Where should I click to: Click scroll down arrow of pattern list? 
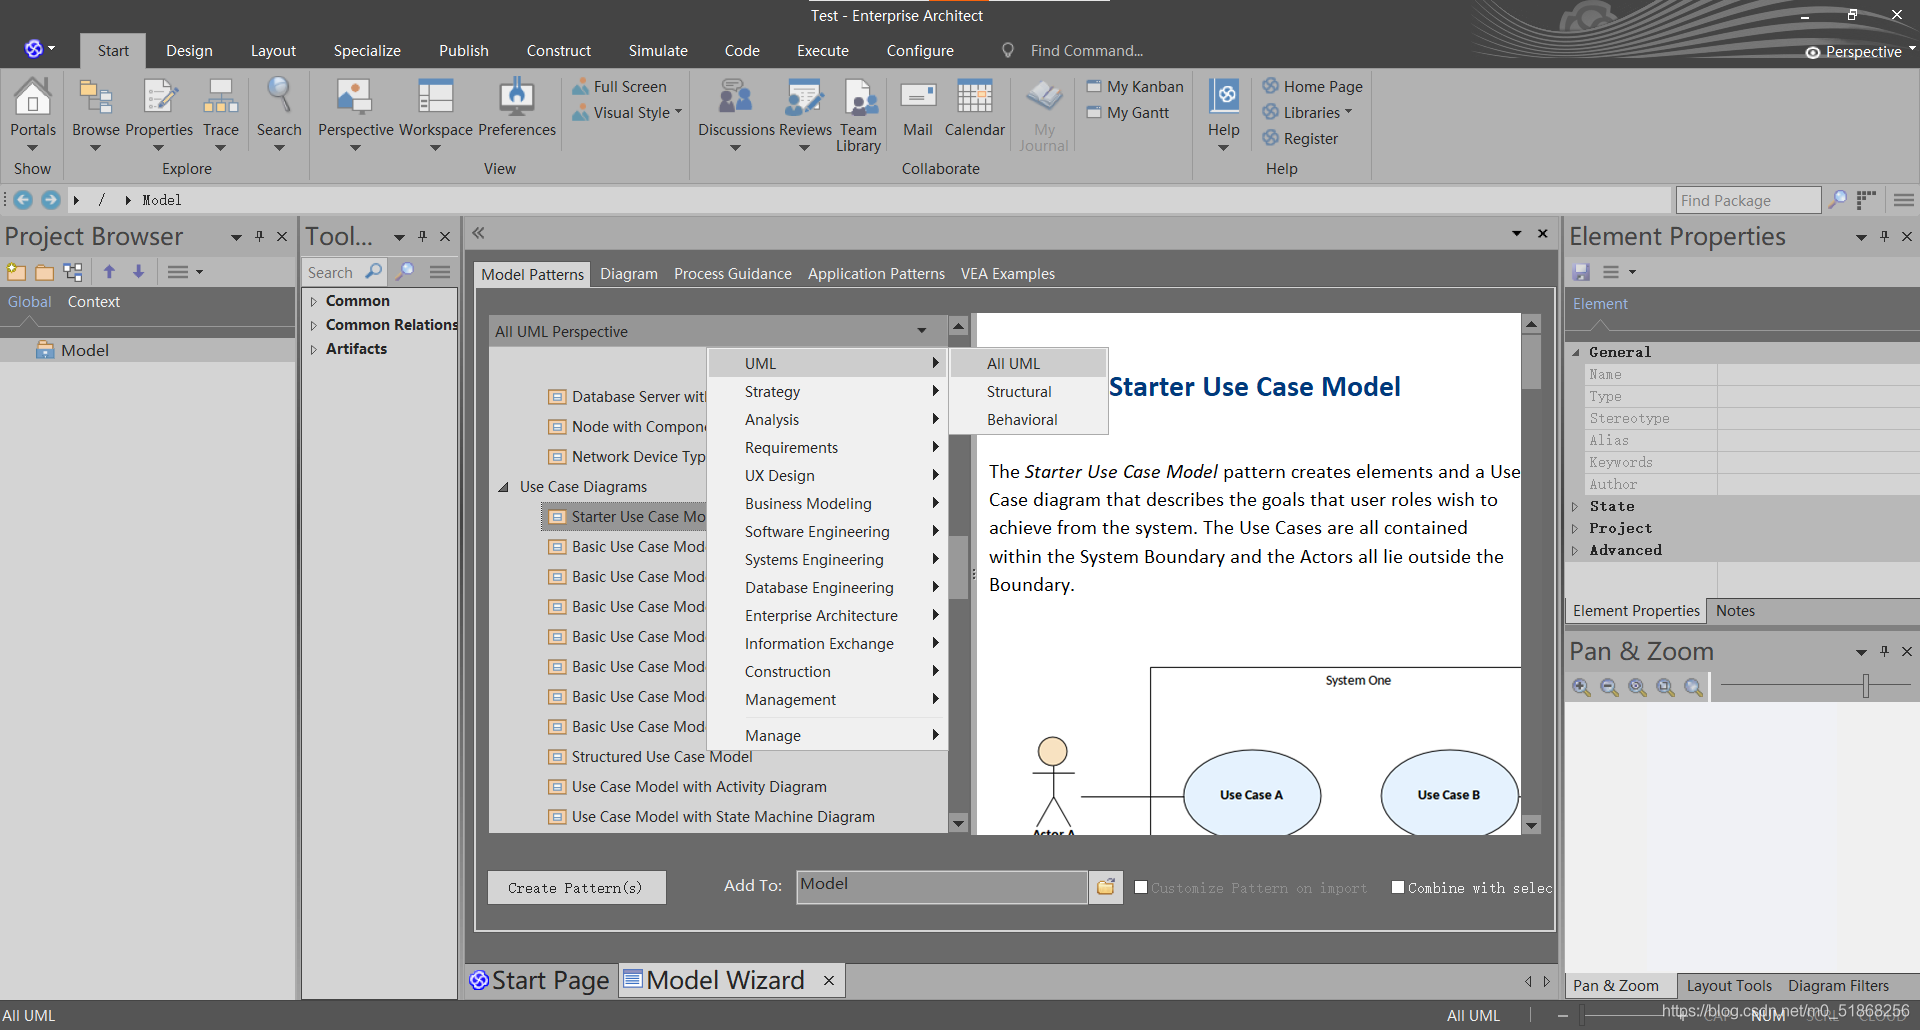click(x=959, y=824)
